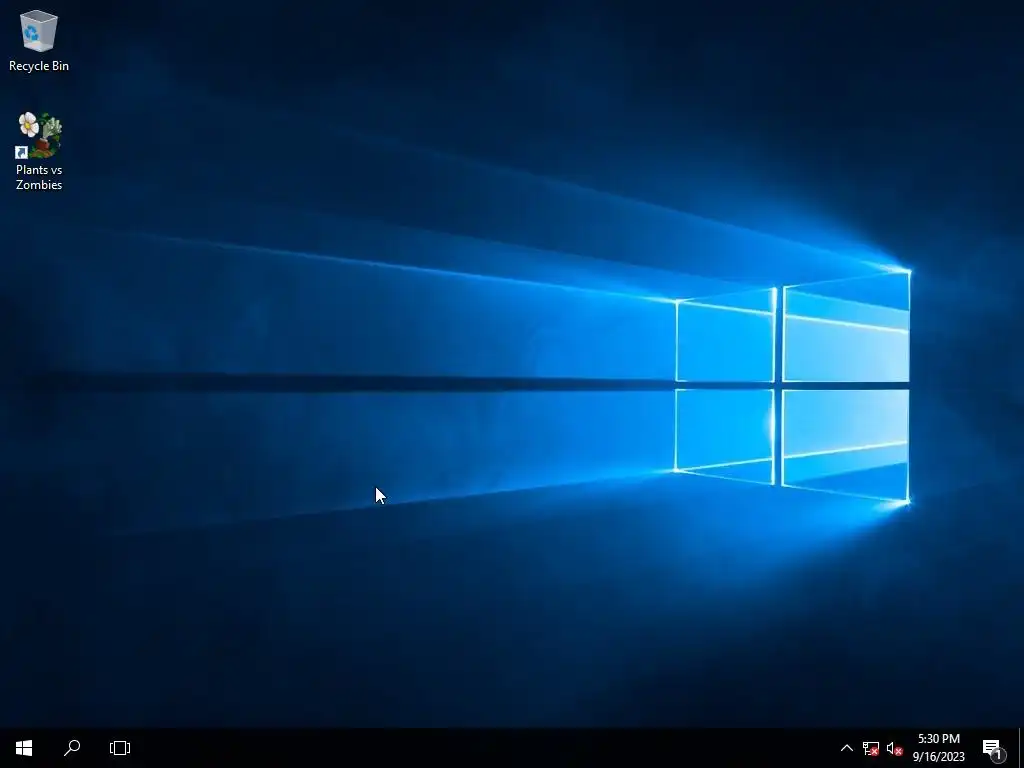Open the Action Center notifications icon
The width and height of the screenshot is (1024, 768).
(x=993, y=748)
